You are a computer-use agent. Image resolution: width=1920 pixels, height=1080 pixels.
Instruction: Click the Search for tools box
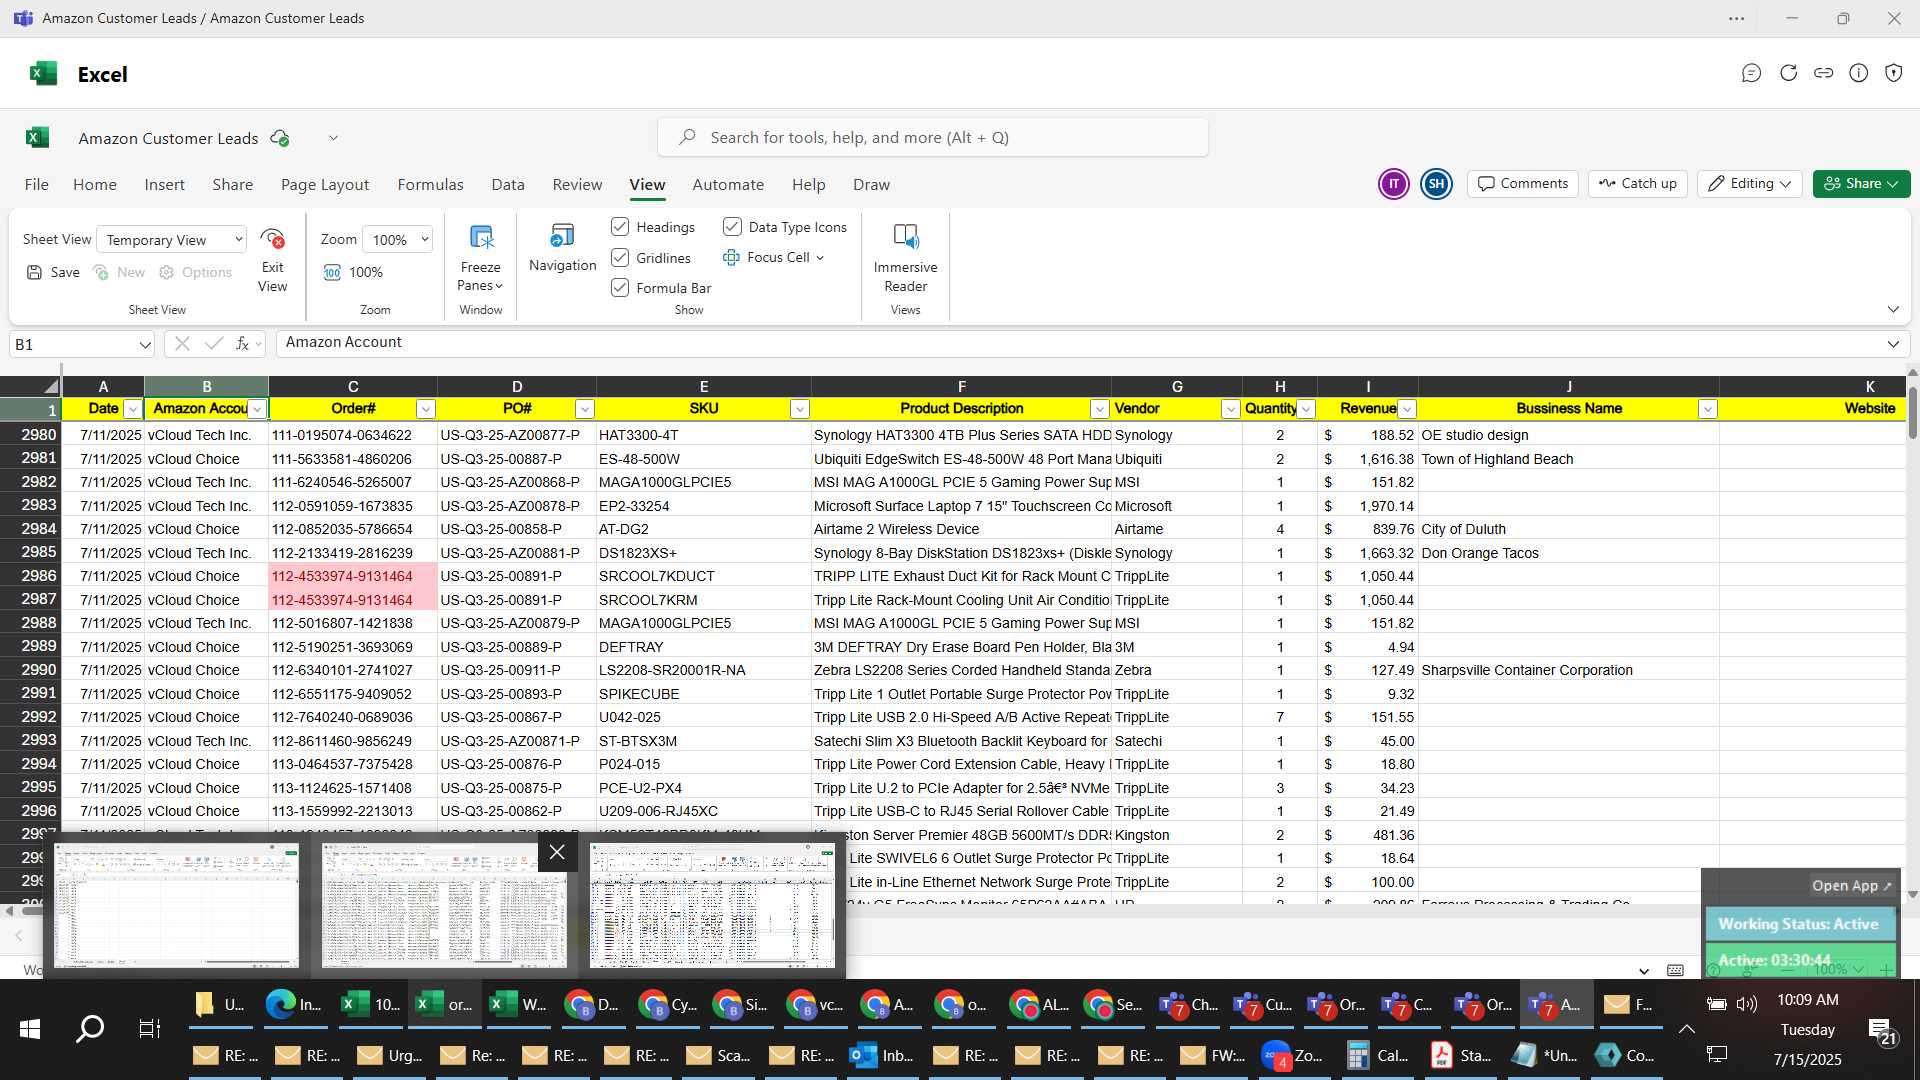point(933,138)
